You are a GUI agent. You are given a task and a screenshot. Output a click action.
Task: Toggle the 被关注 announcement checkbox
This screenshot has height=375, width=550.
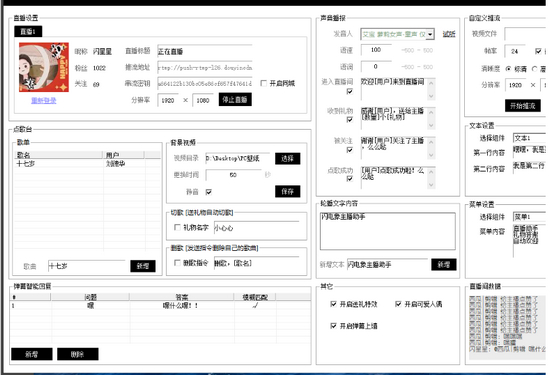click(x=350, y=150)
